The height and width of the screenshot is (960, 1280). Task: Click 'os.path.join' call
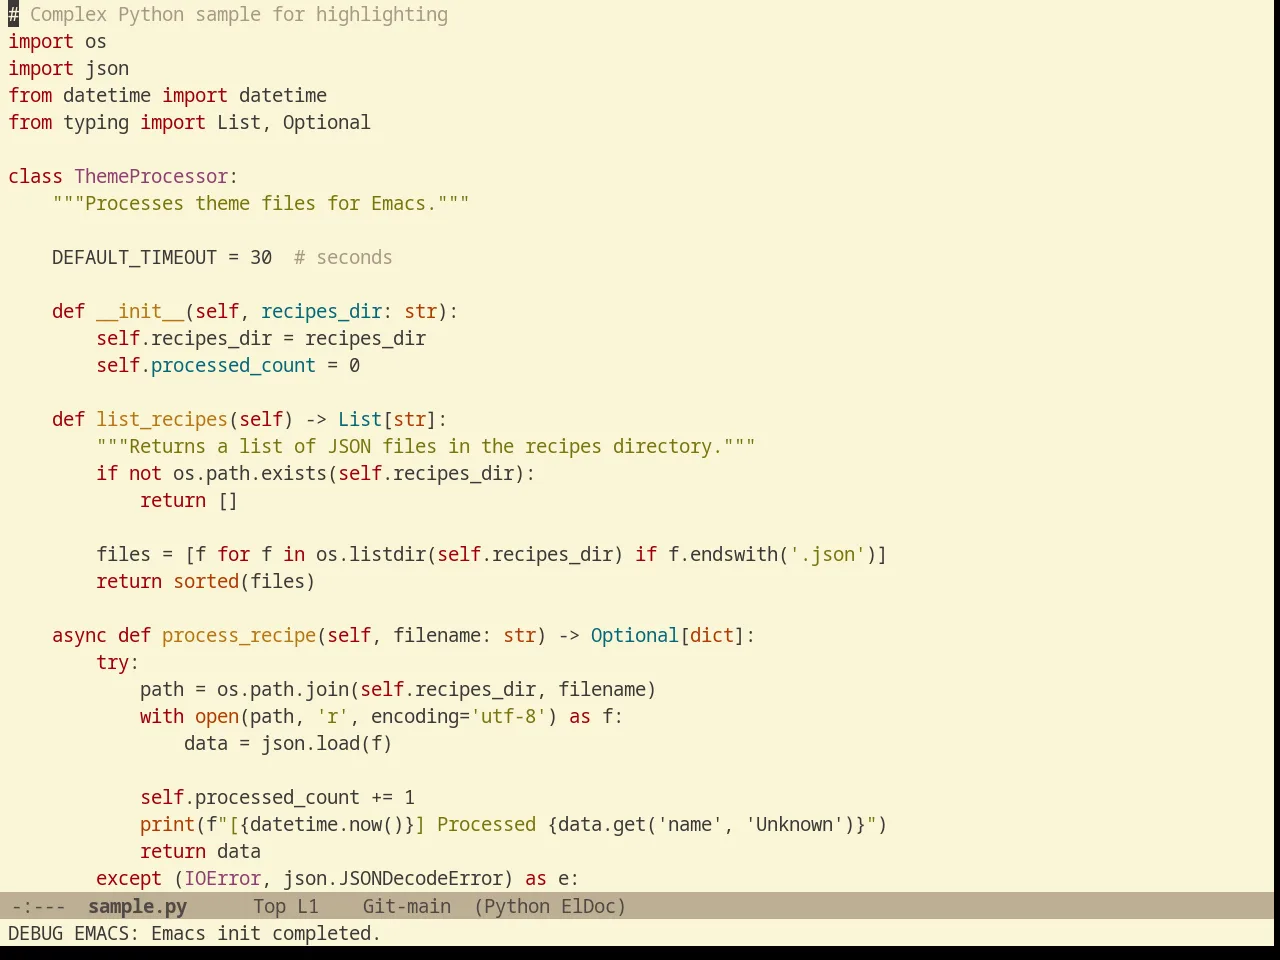pos(282,689)
